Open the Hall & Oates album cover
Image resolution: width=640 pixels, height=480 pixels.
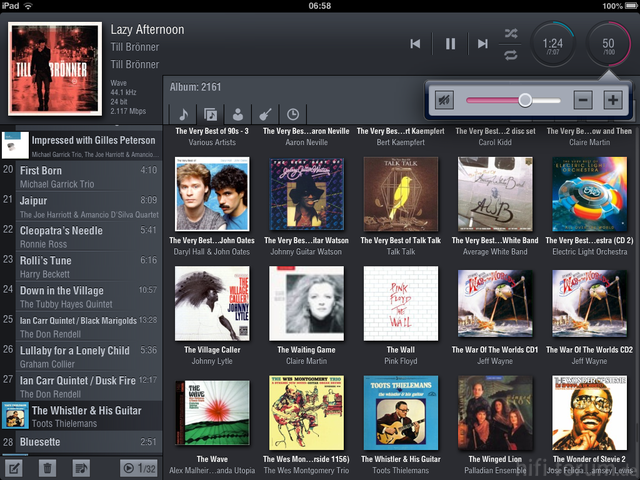click(212, 194)
